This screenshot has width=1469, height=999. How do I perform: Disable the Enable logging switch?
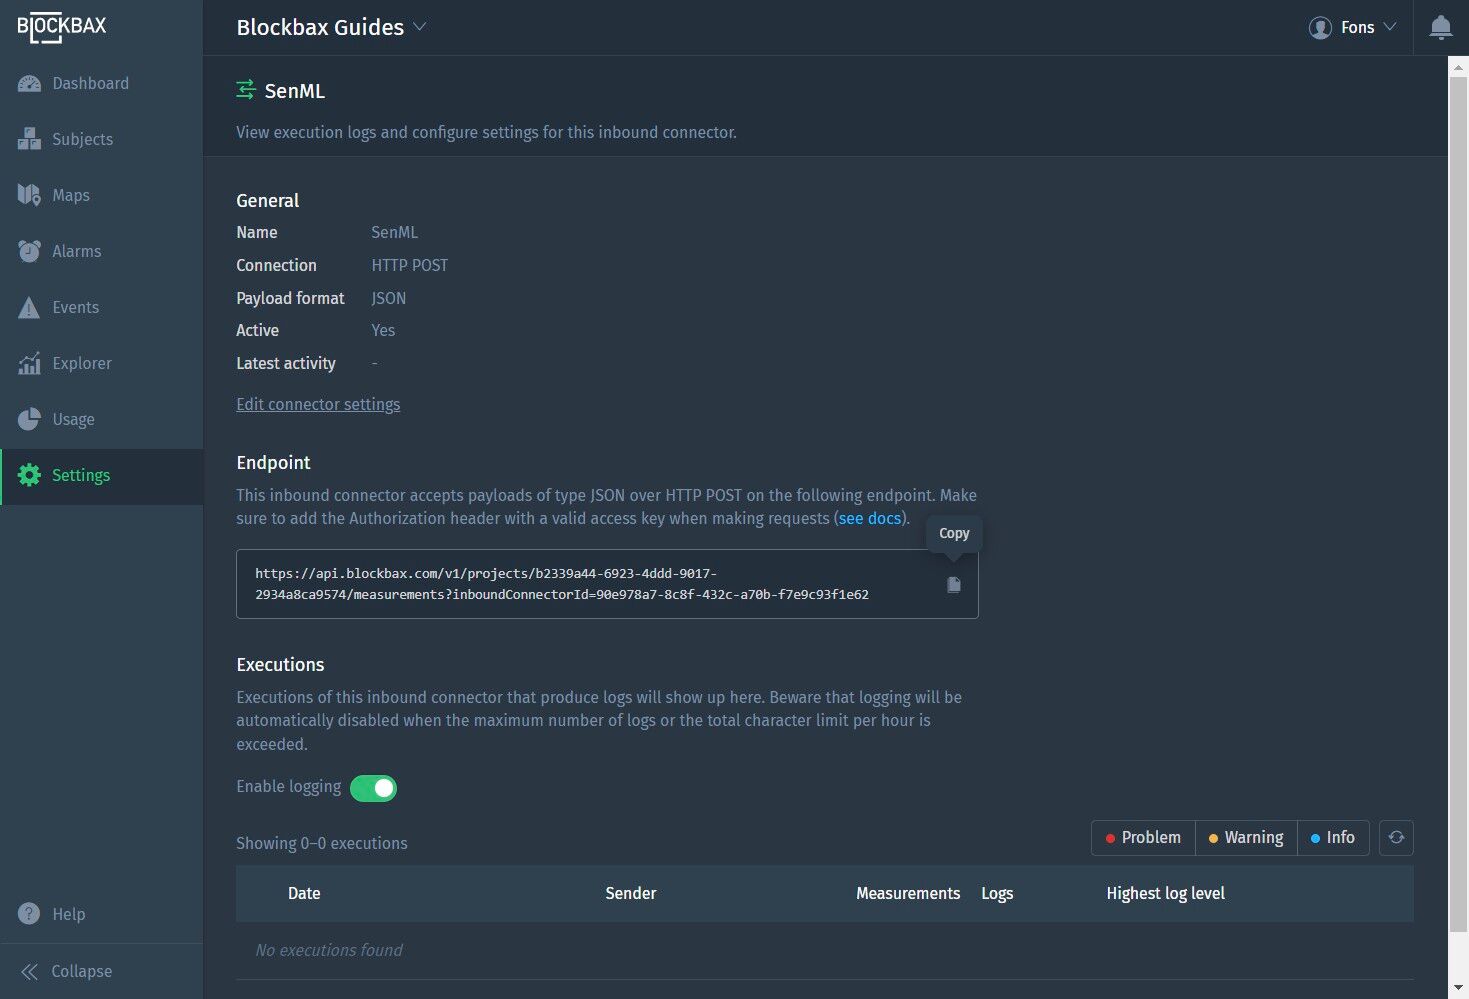[x=374, y=788]
